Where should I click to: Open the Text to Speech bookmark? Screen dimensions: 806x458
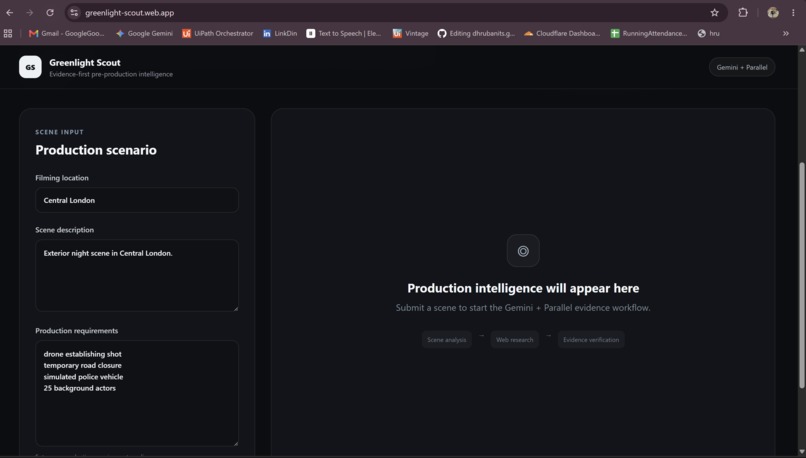point(344,33)
